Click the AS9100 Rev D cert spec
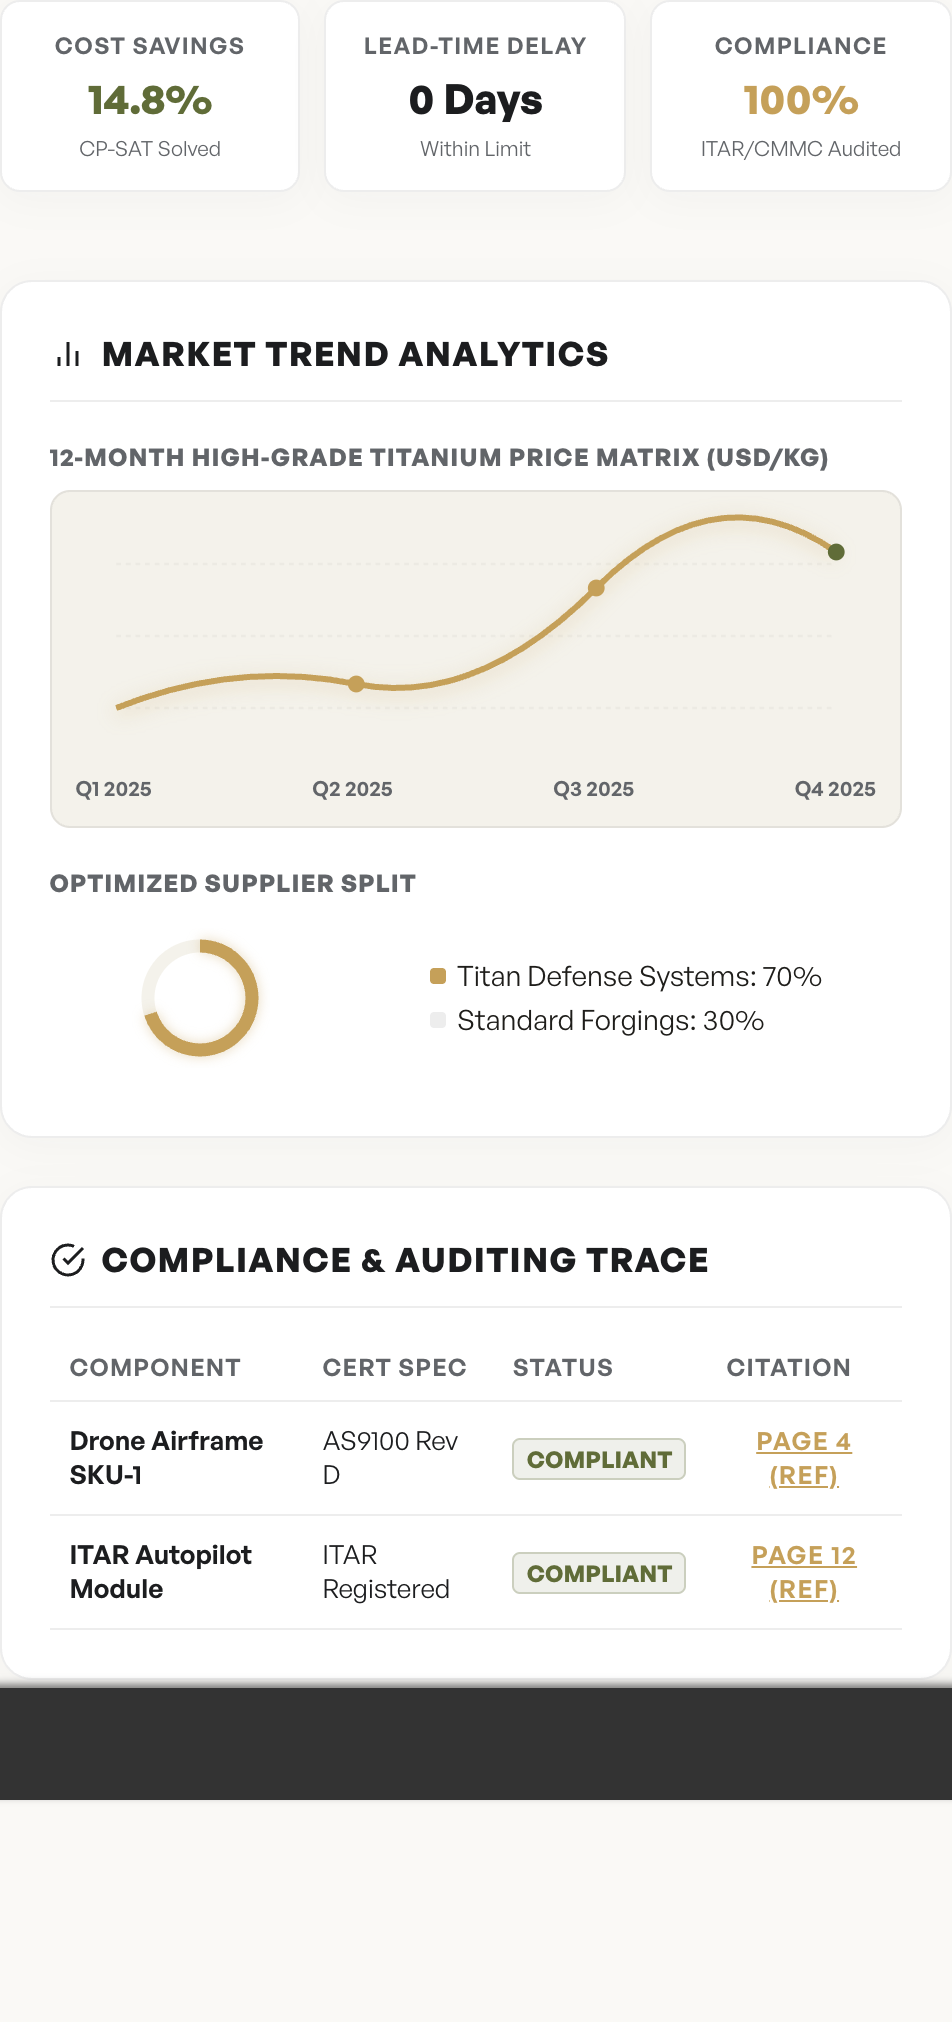 [x=391, y=1458]
